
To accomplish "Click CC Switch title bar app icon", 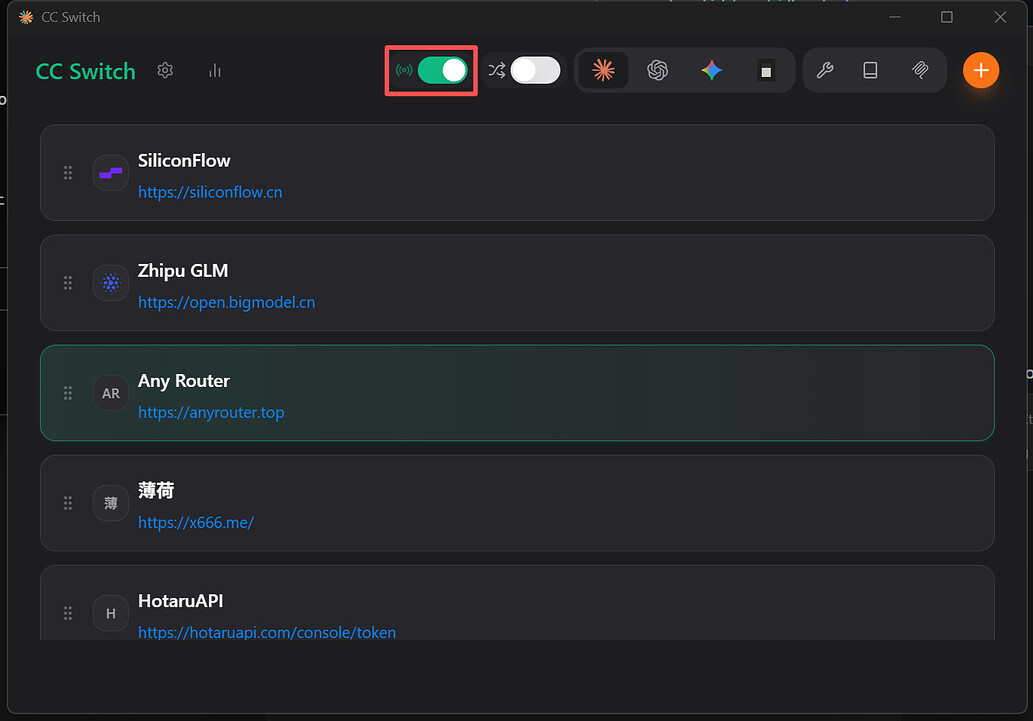I will click(26, 17).
